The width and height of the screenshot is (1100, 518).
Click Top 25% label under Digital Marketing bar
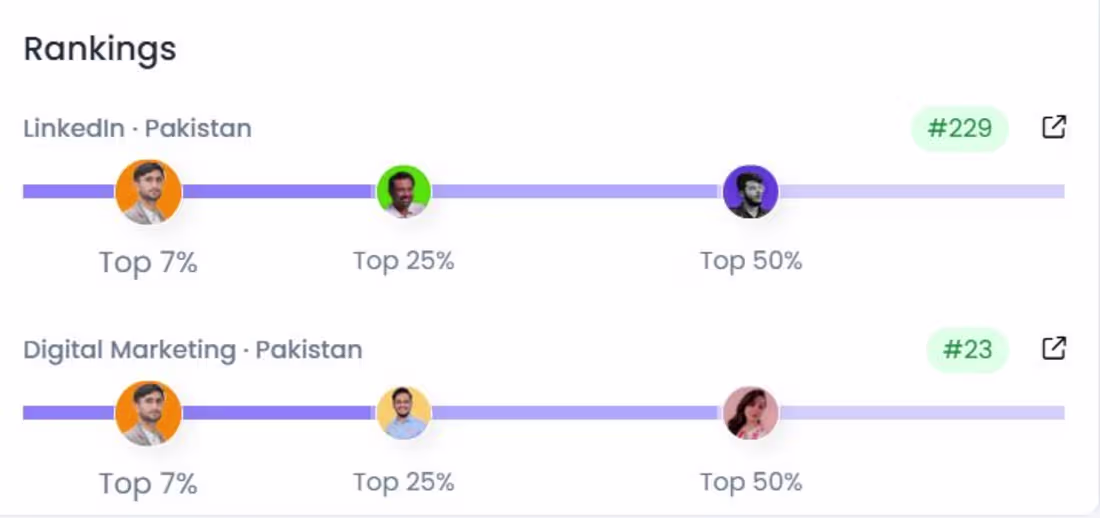pos(403,482)
